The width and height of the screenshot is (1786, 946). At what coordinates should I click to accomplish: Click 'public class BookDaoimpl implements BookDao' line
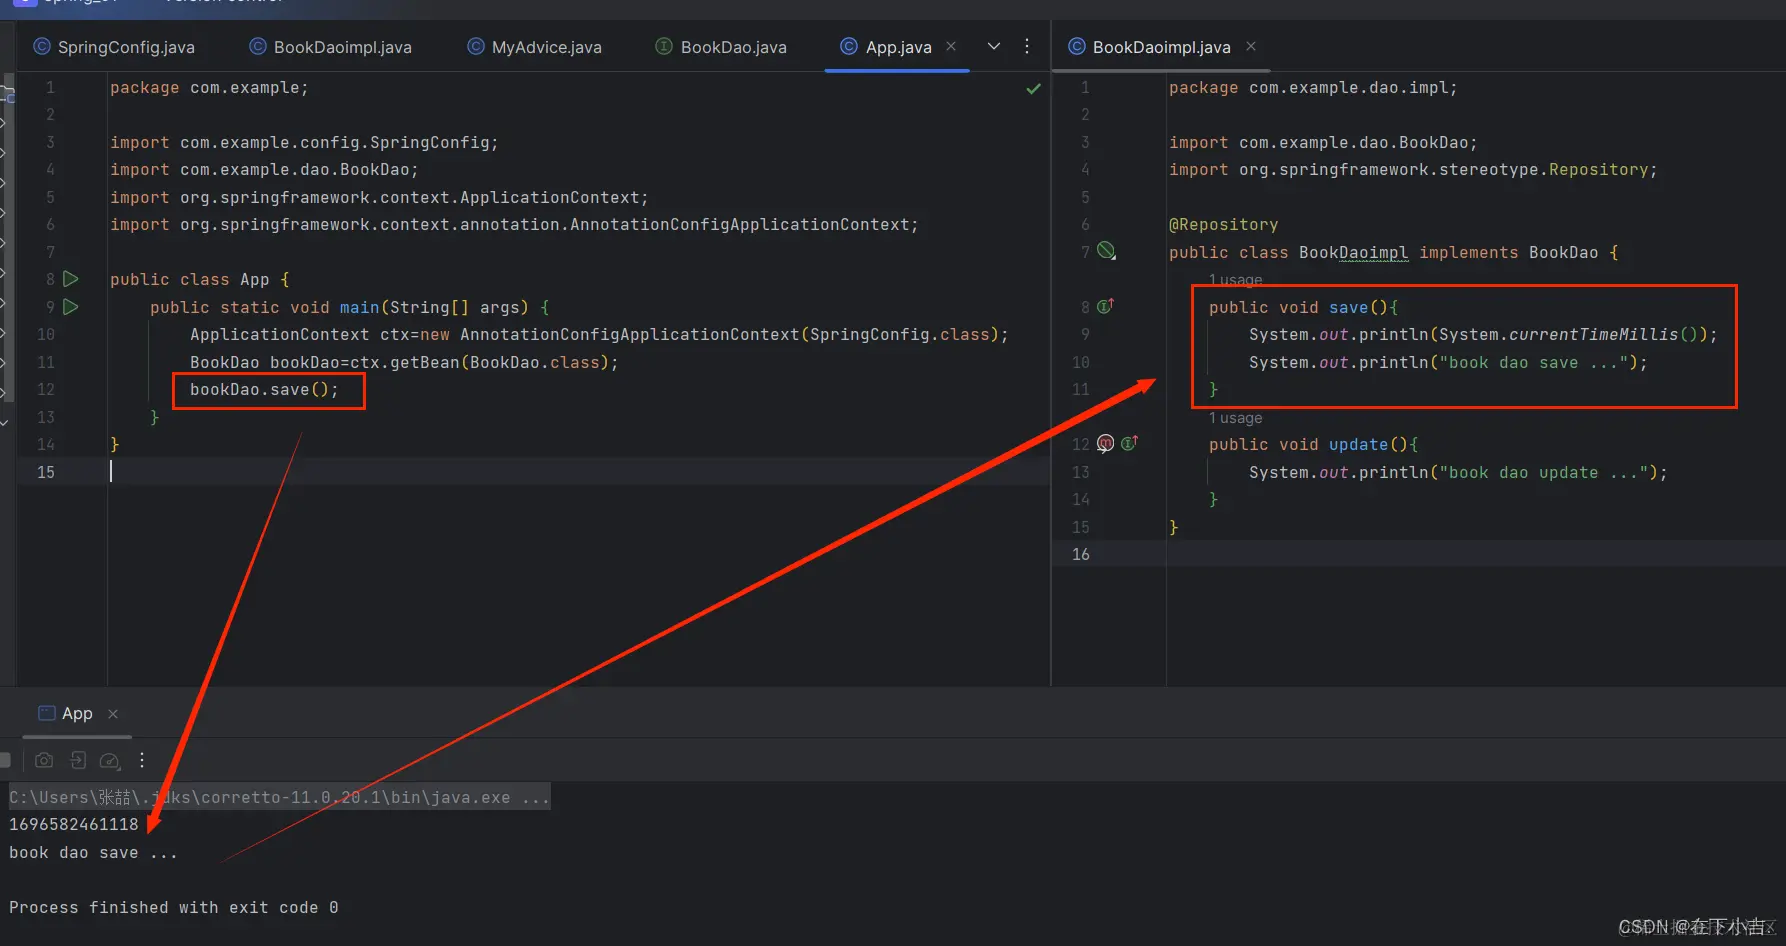(x=1394, y=253)
